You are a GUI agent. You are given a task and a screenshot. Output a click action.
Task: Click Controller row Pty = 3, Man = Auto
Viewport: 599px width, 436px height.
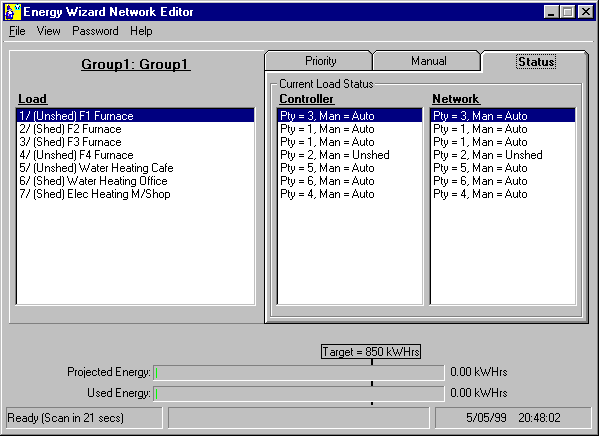350,116
